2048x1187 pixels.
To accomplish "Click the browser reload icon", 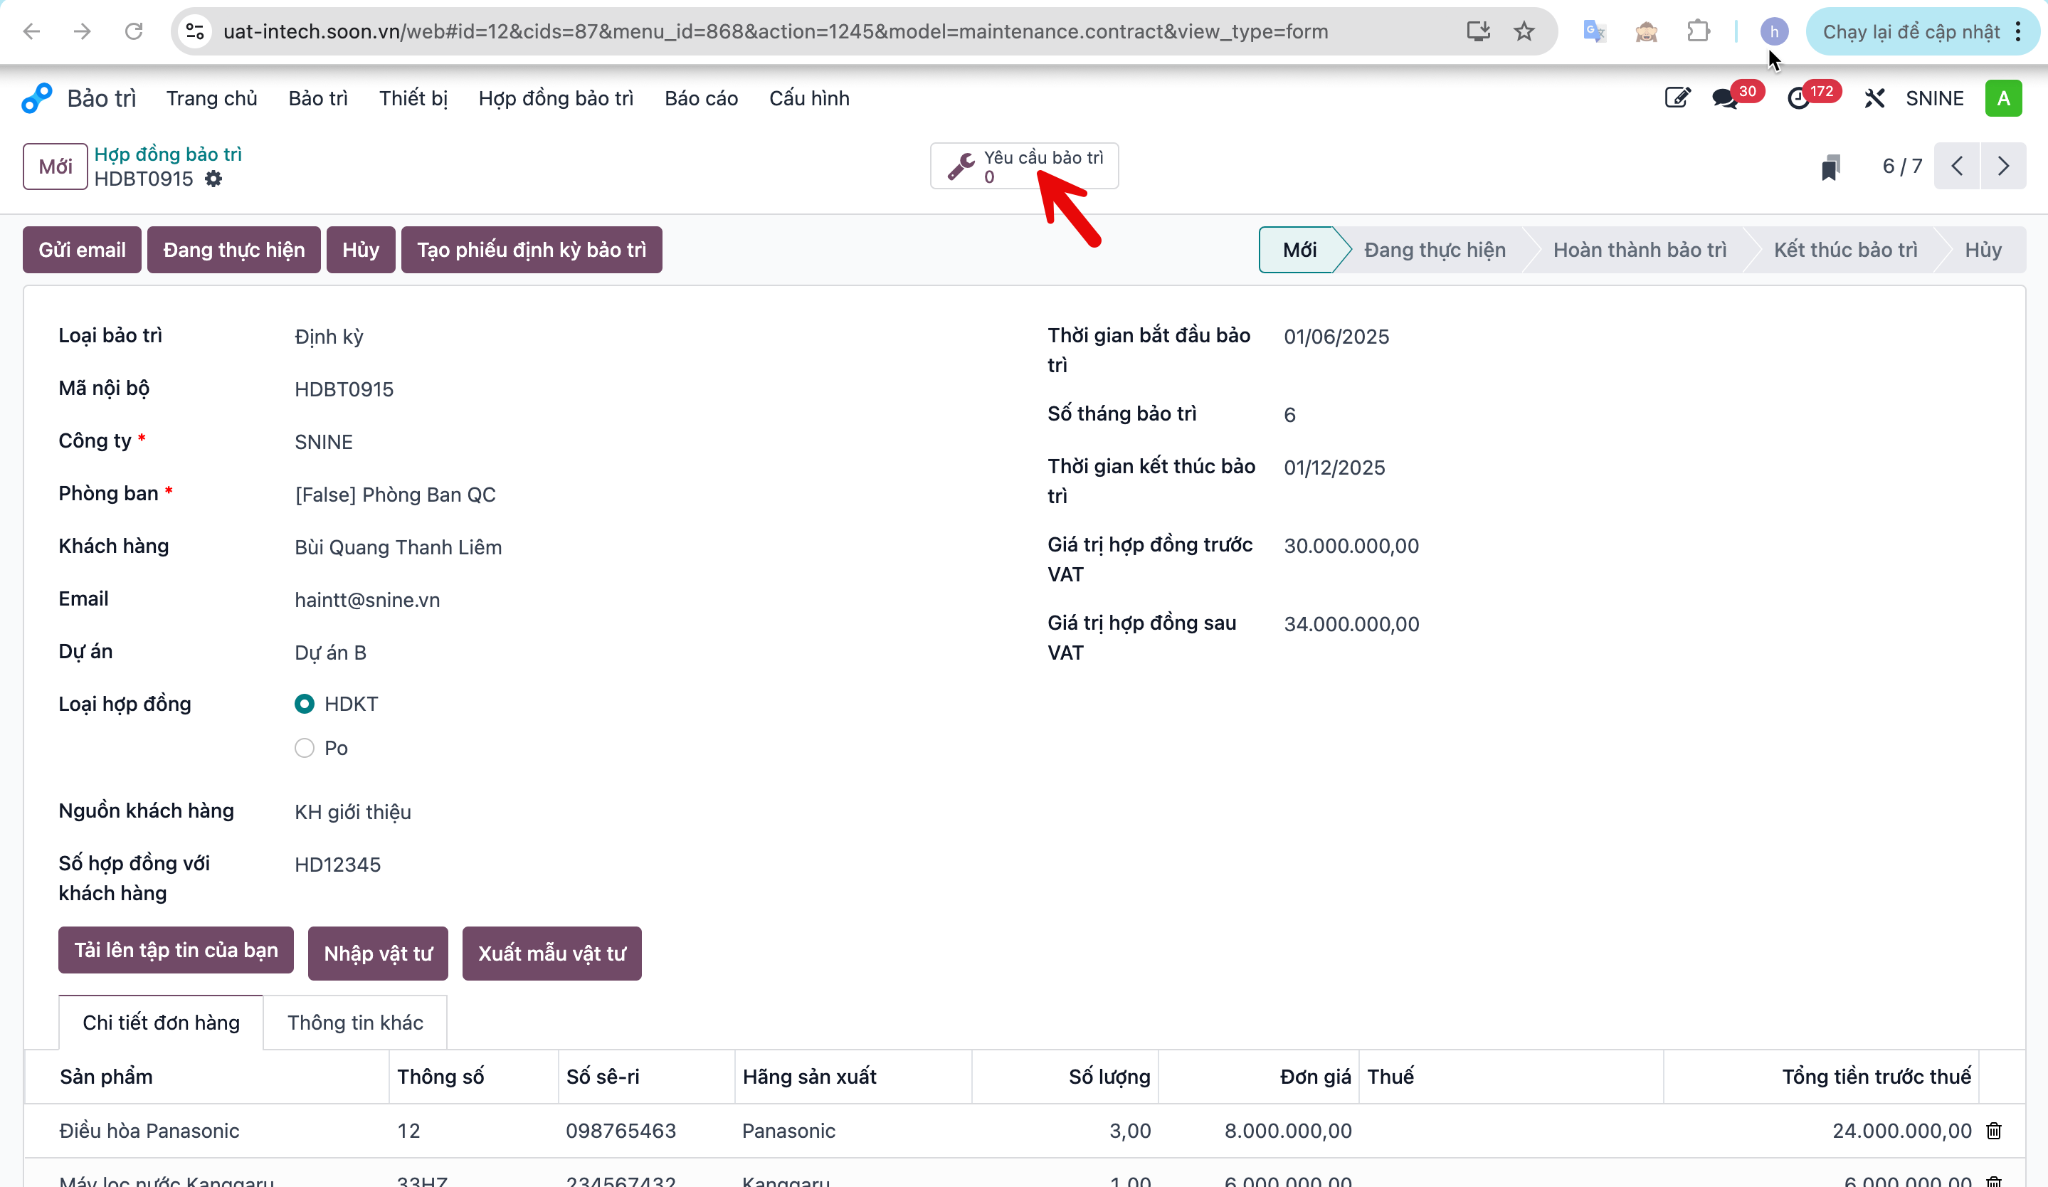I will 134,31.
